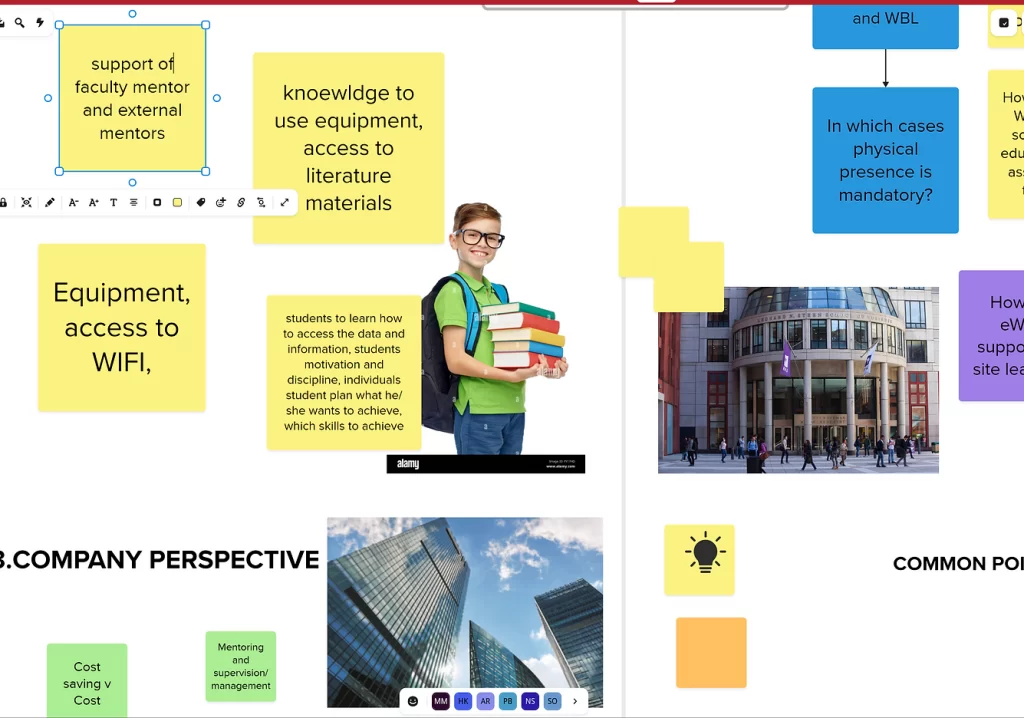This screenshot has height=718, width=1024.
Task: Select the MM collaborator avatar
Action: pos(440,701)
